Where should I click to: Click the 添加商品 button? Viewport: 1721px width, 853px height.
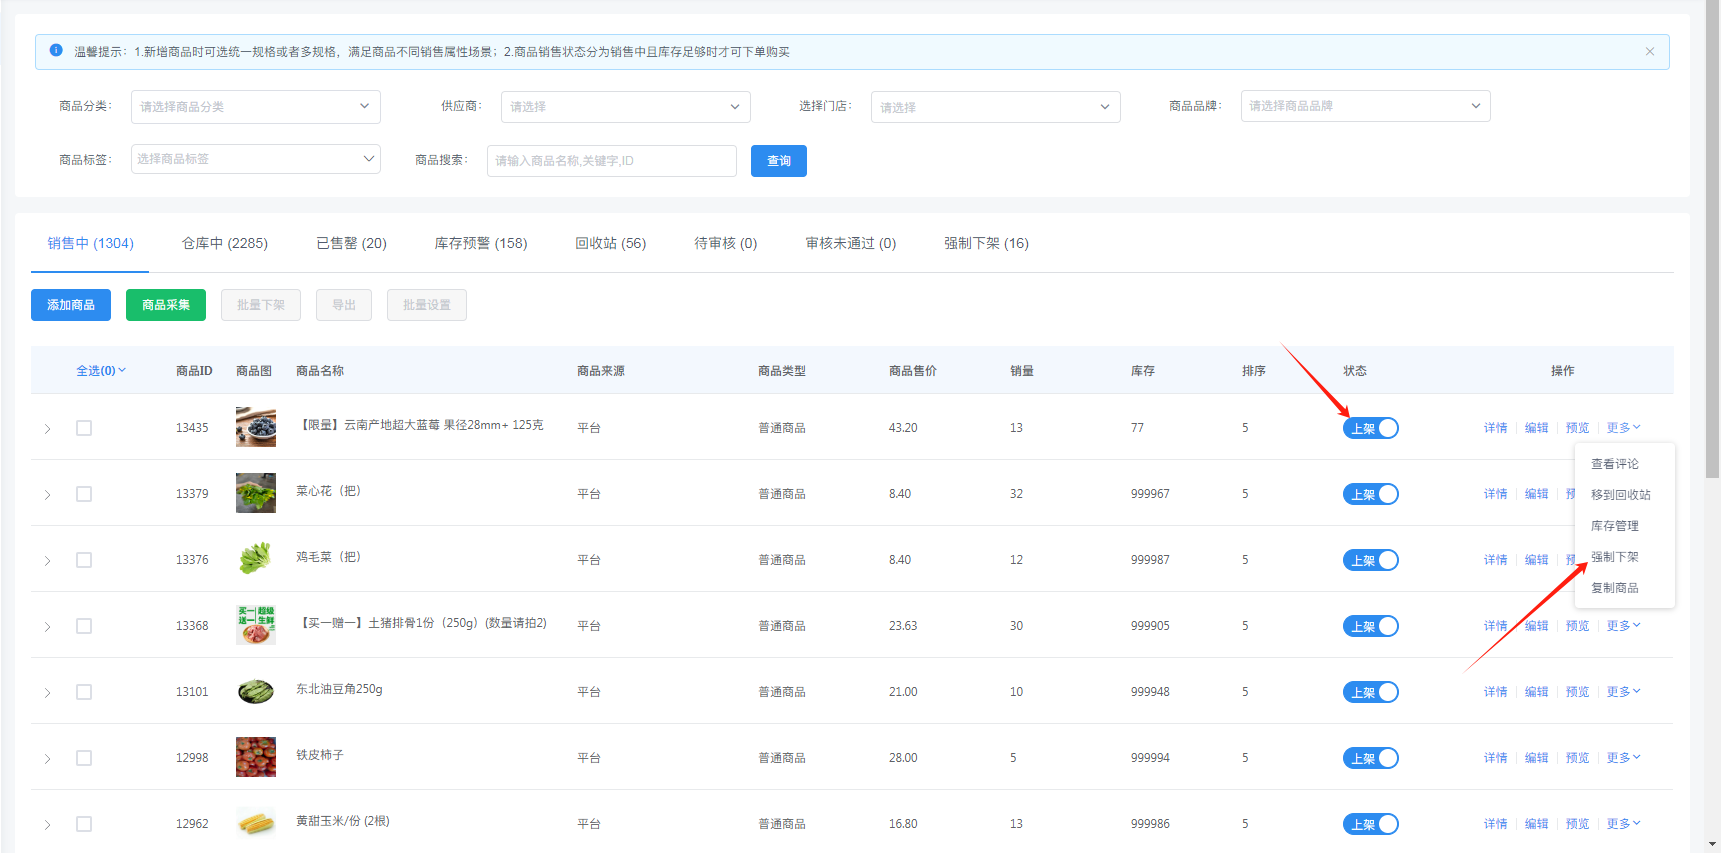pyautogui.click(x=71, y=305)
